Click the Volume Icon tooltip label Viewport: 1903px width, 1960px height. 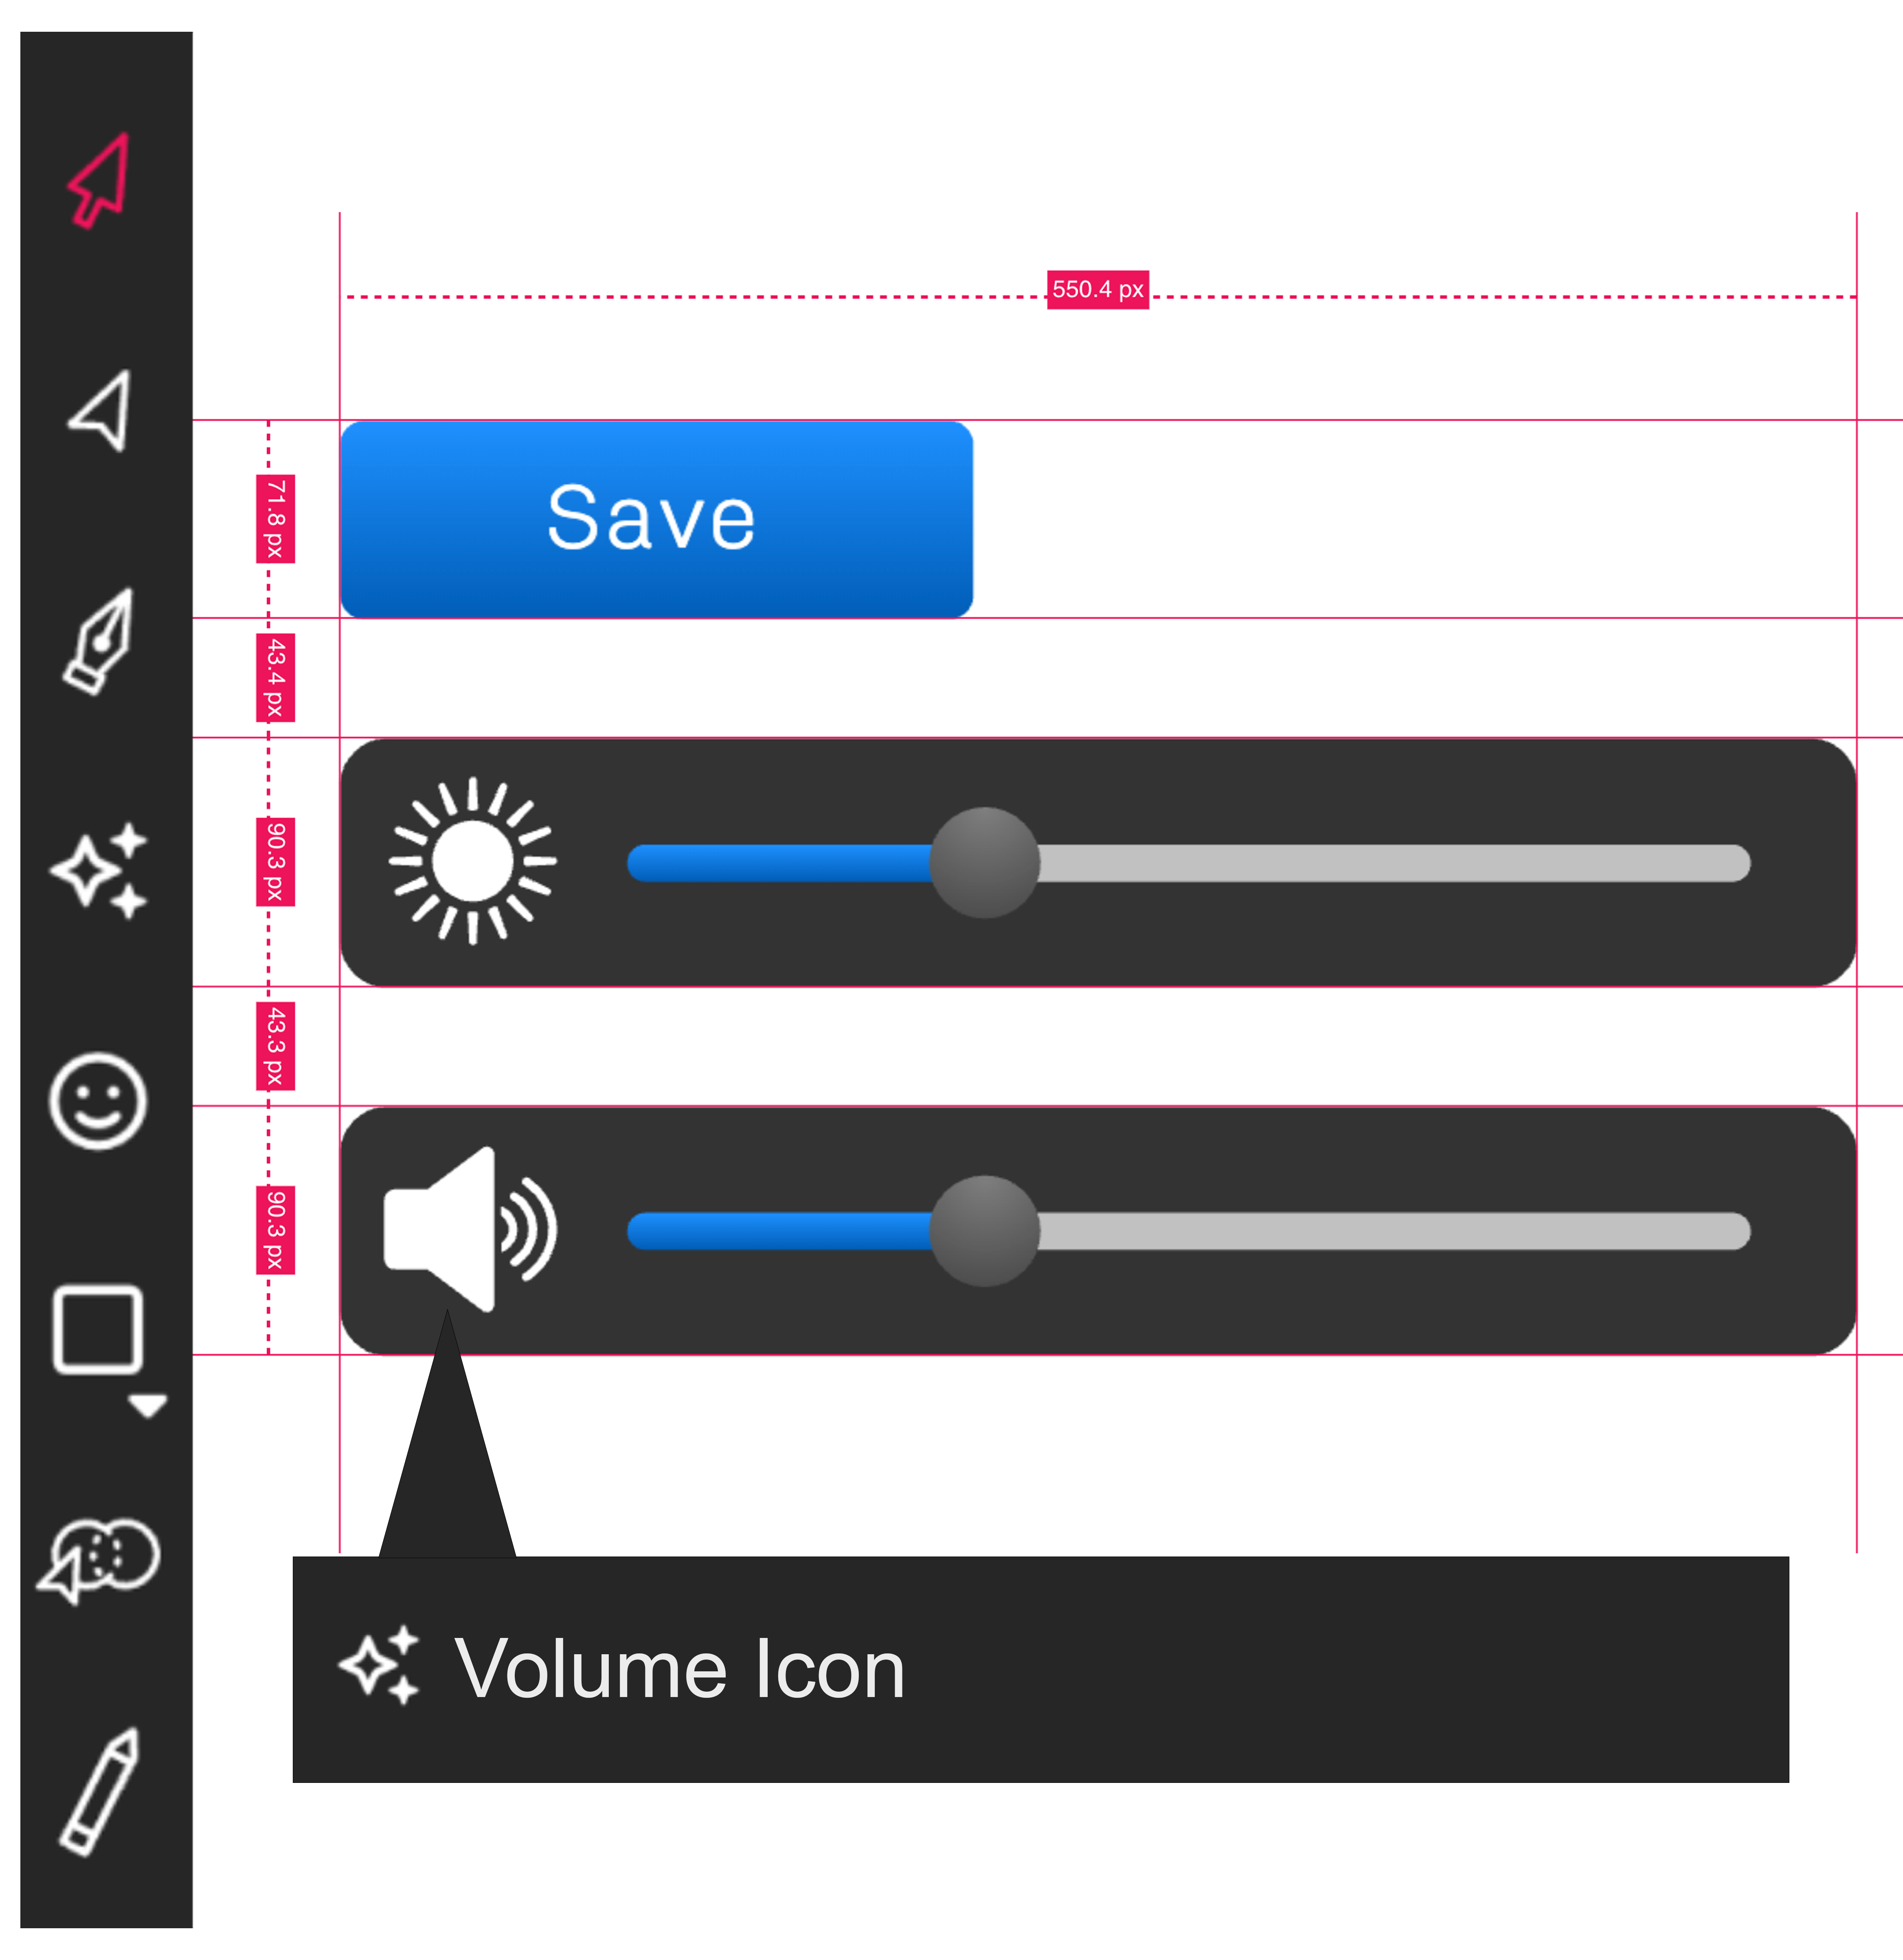pyautogui.click(x=680, y=1669)
